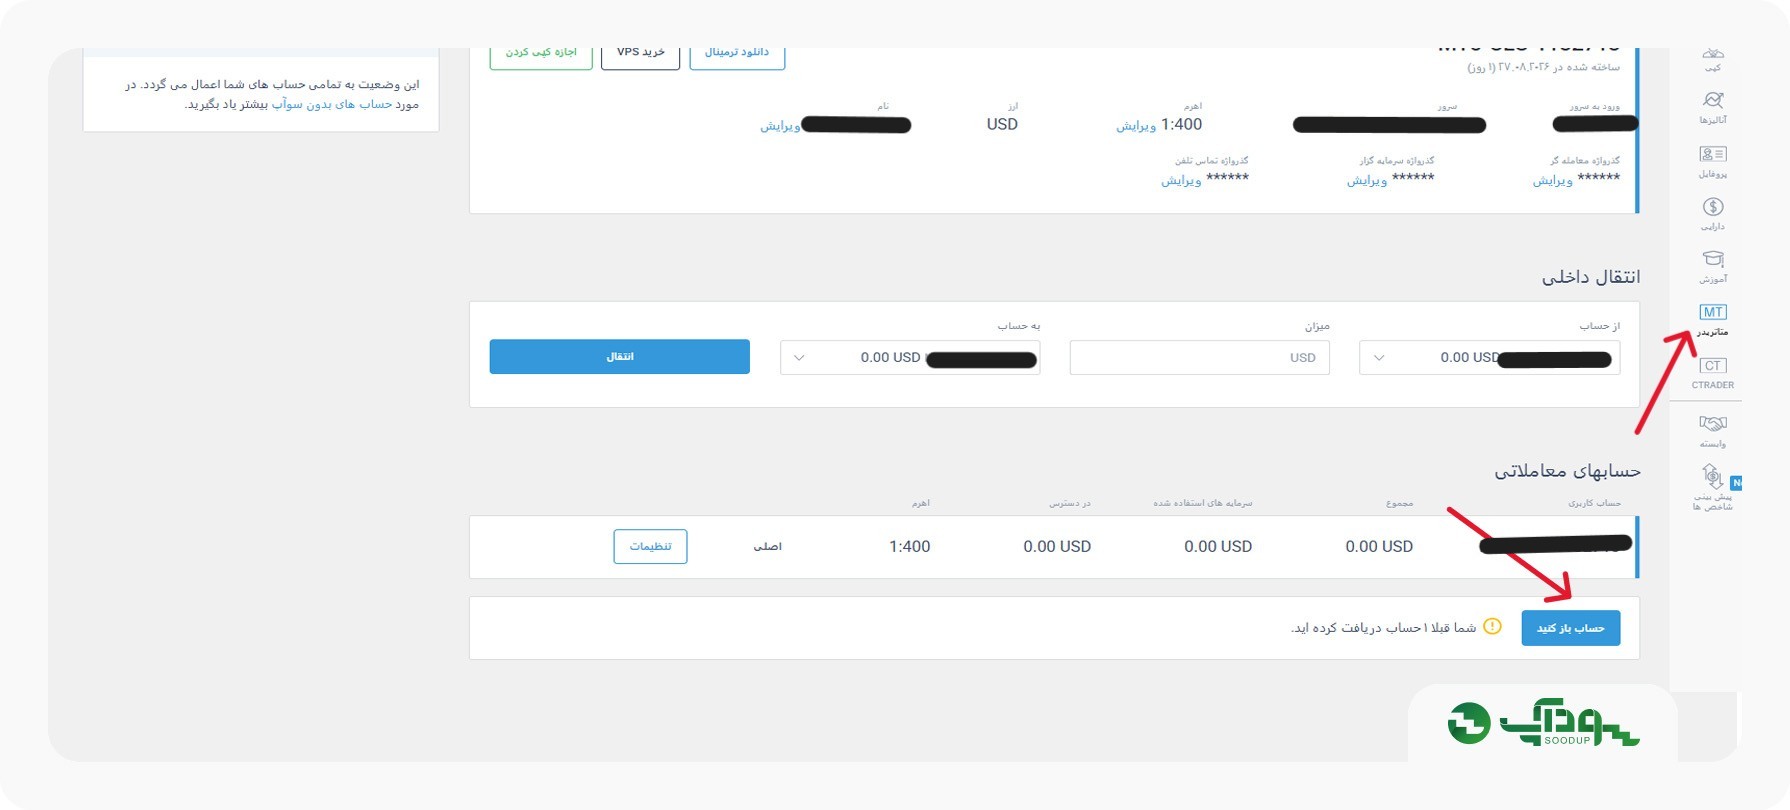Open تنظیمات for the trading account row
1790x810 pixels.
click(x=650, y=546)
